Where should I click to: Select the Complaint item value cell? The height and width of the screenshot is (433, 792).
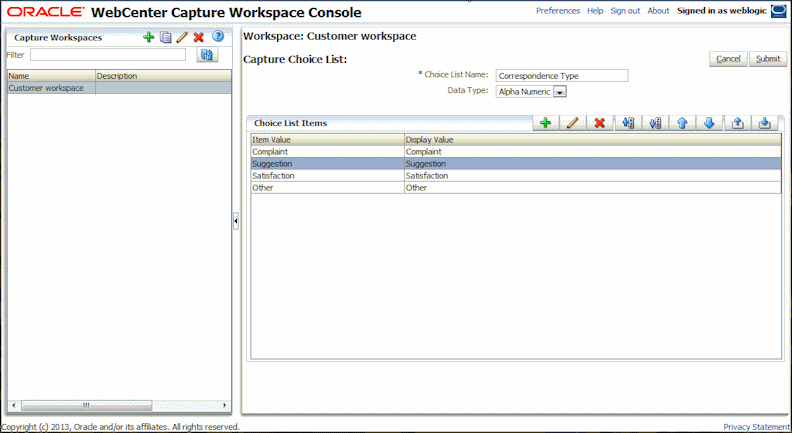pyautogui.click(x=328, y=152)
